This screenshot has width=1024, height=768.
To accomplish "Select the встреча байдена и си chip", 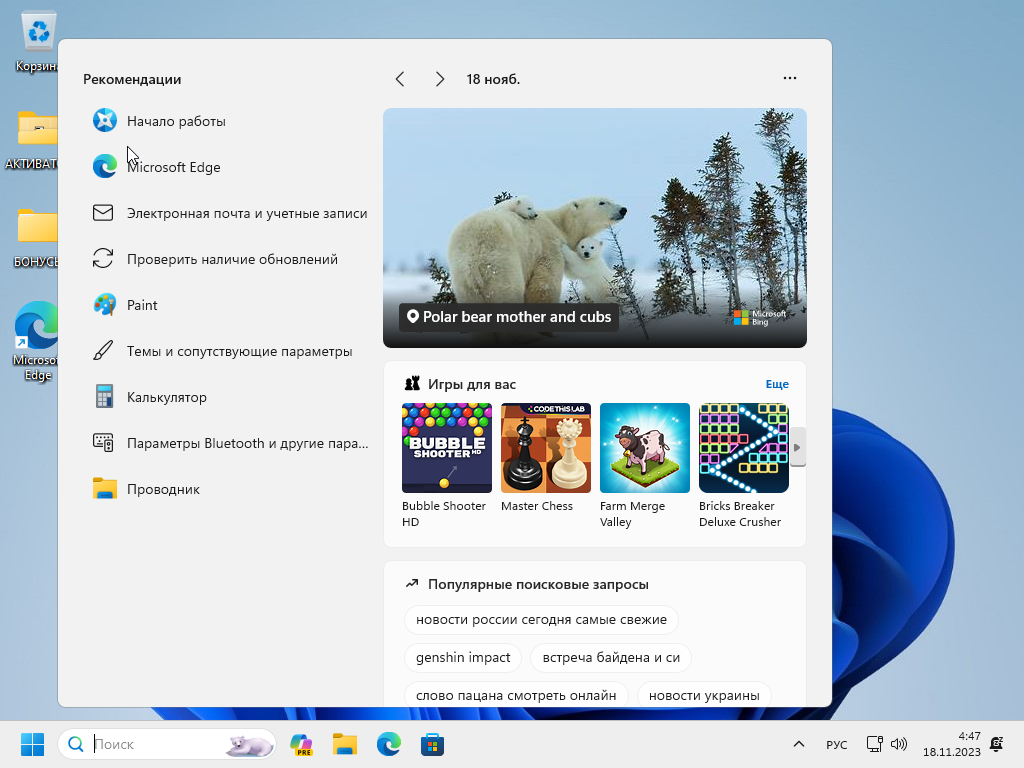I will click(x=611, y=657).
